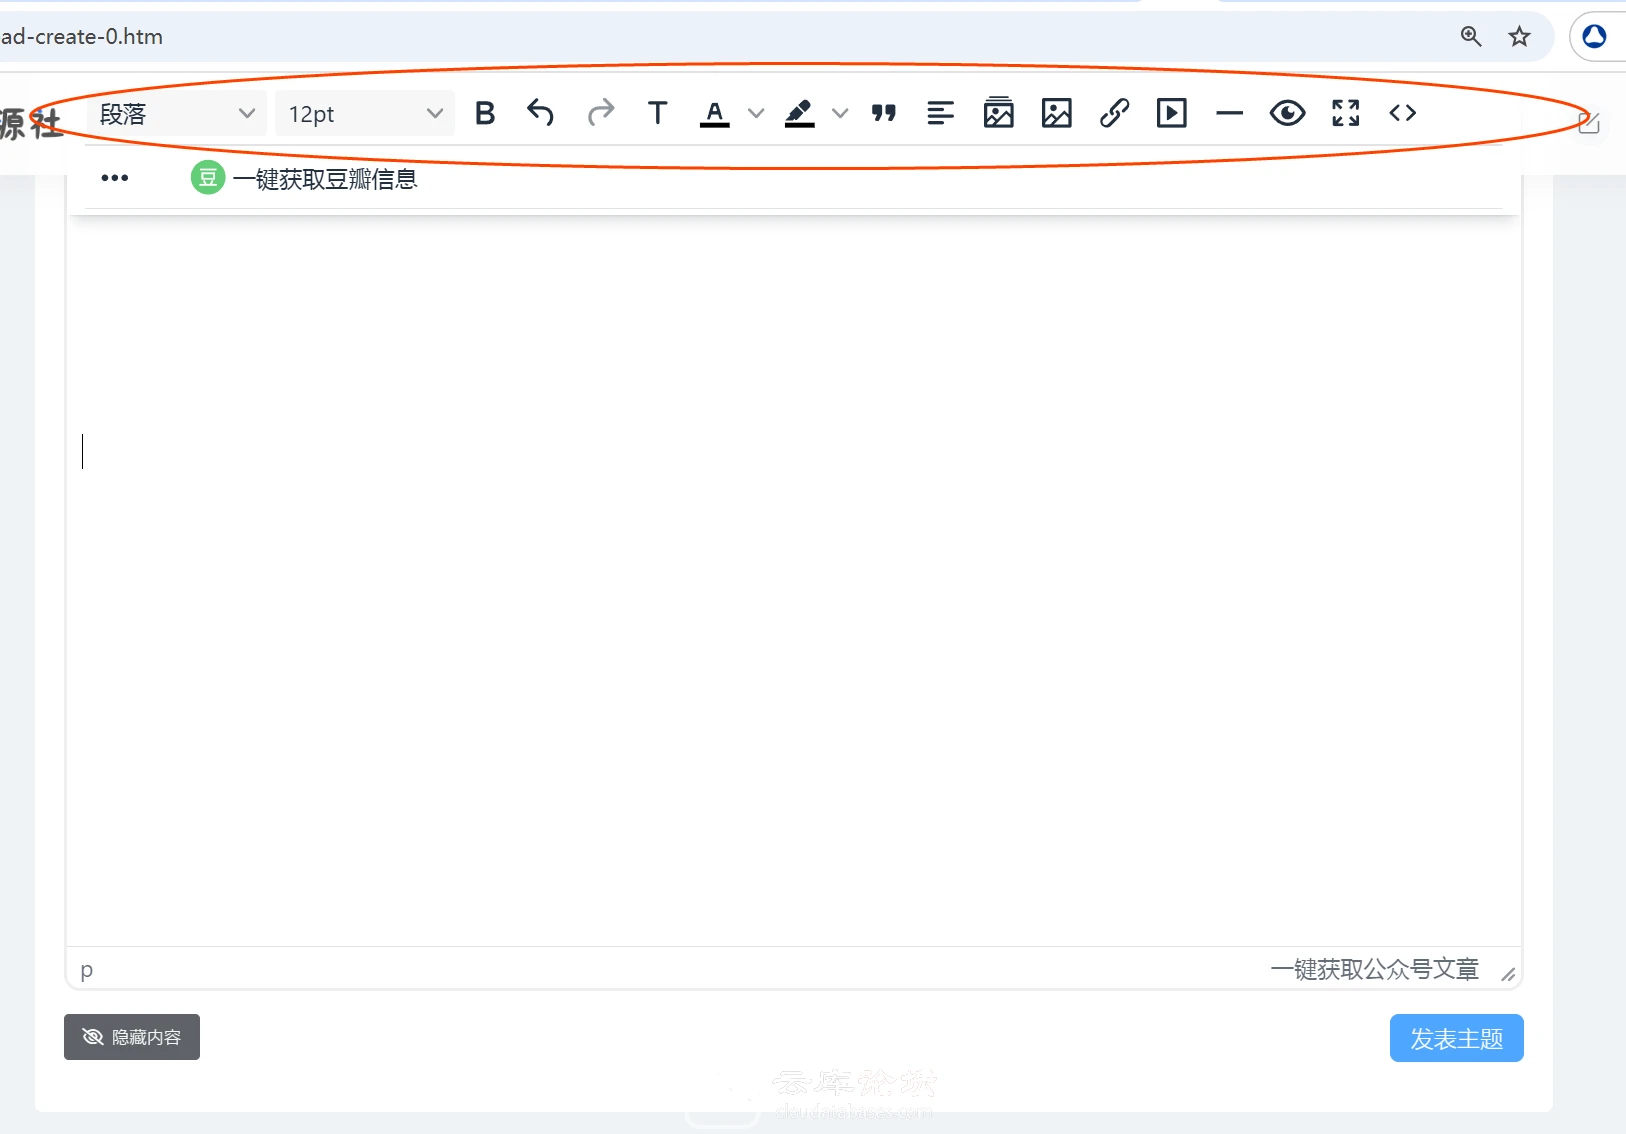The image size is (1626, 1134).
Task: Submit with the 发表主题 button
Action: pos(1456,1038)
